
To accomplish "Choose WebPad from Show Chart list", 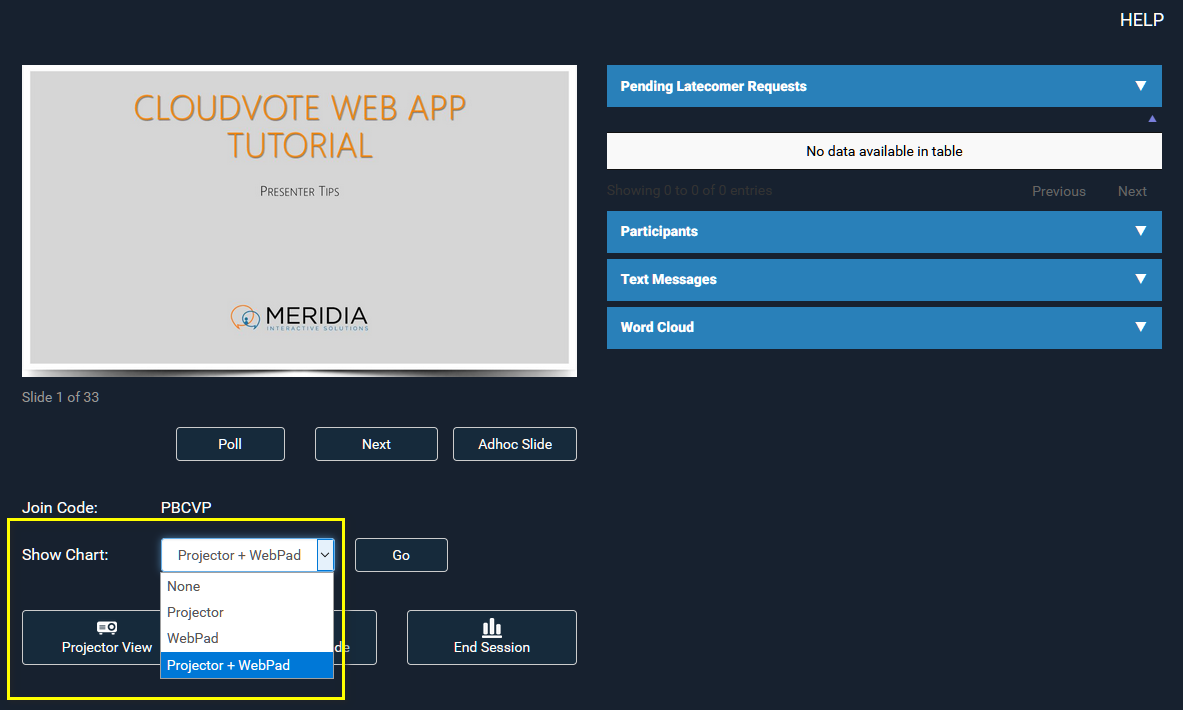I will pyautogui.click(x=247, y=638).
